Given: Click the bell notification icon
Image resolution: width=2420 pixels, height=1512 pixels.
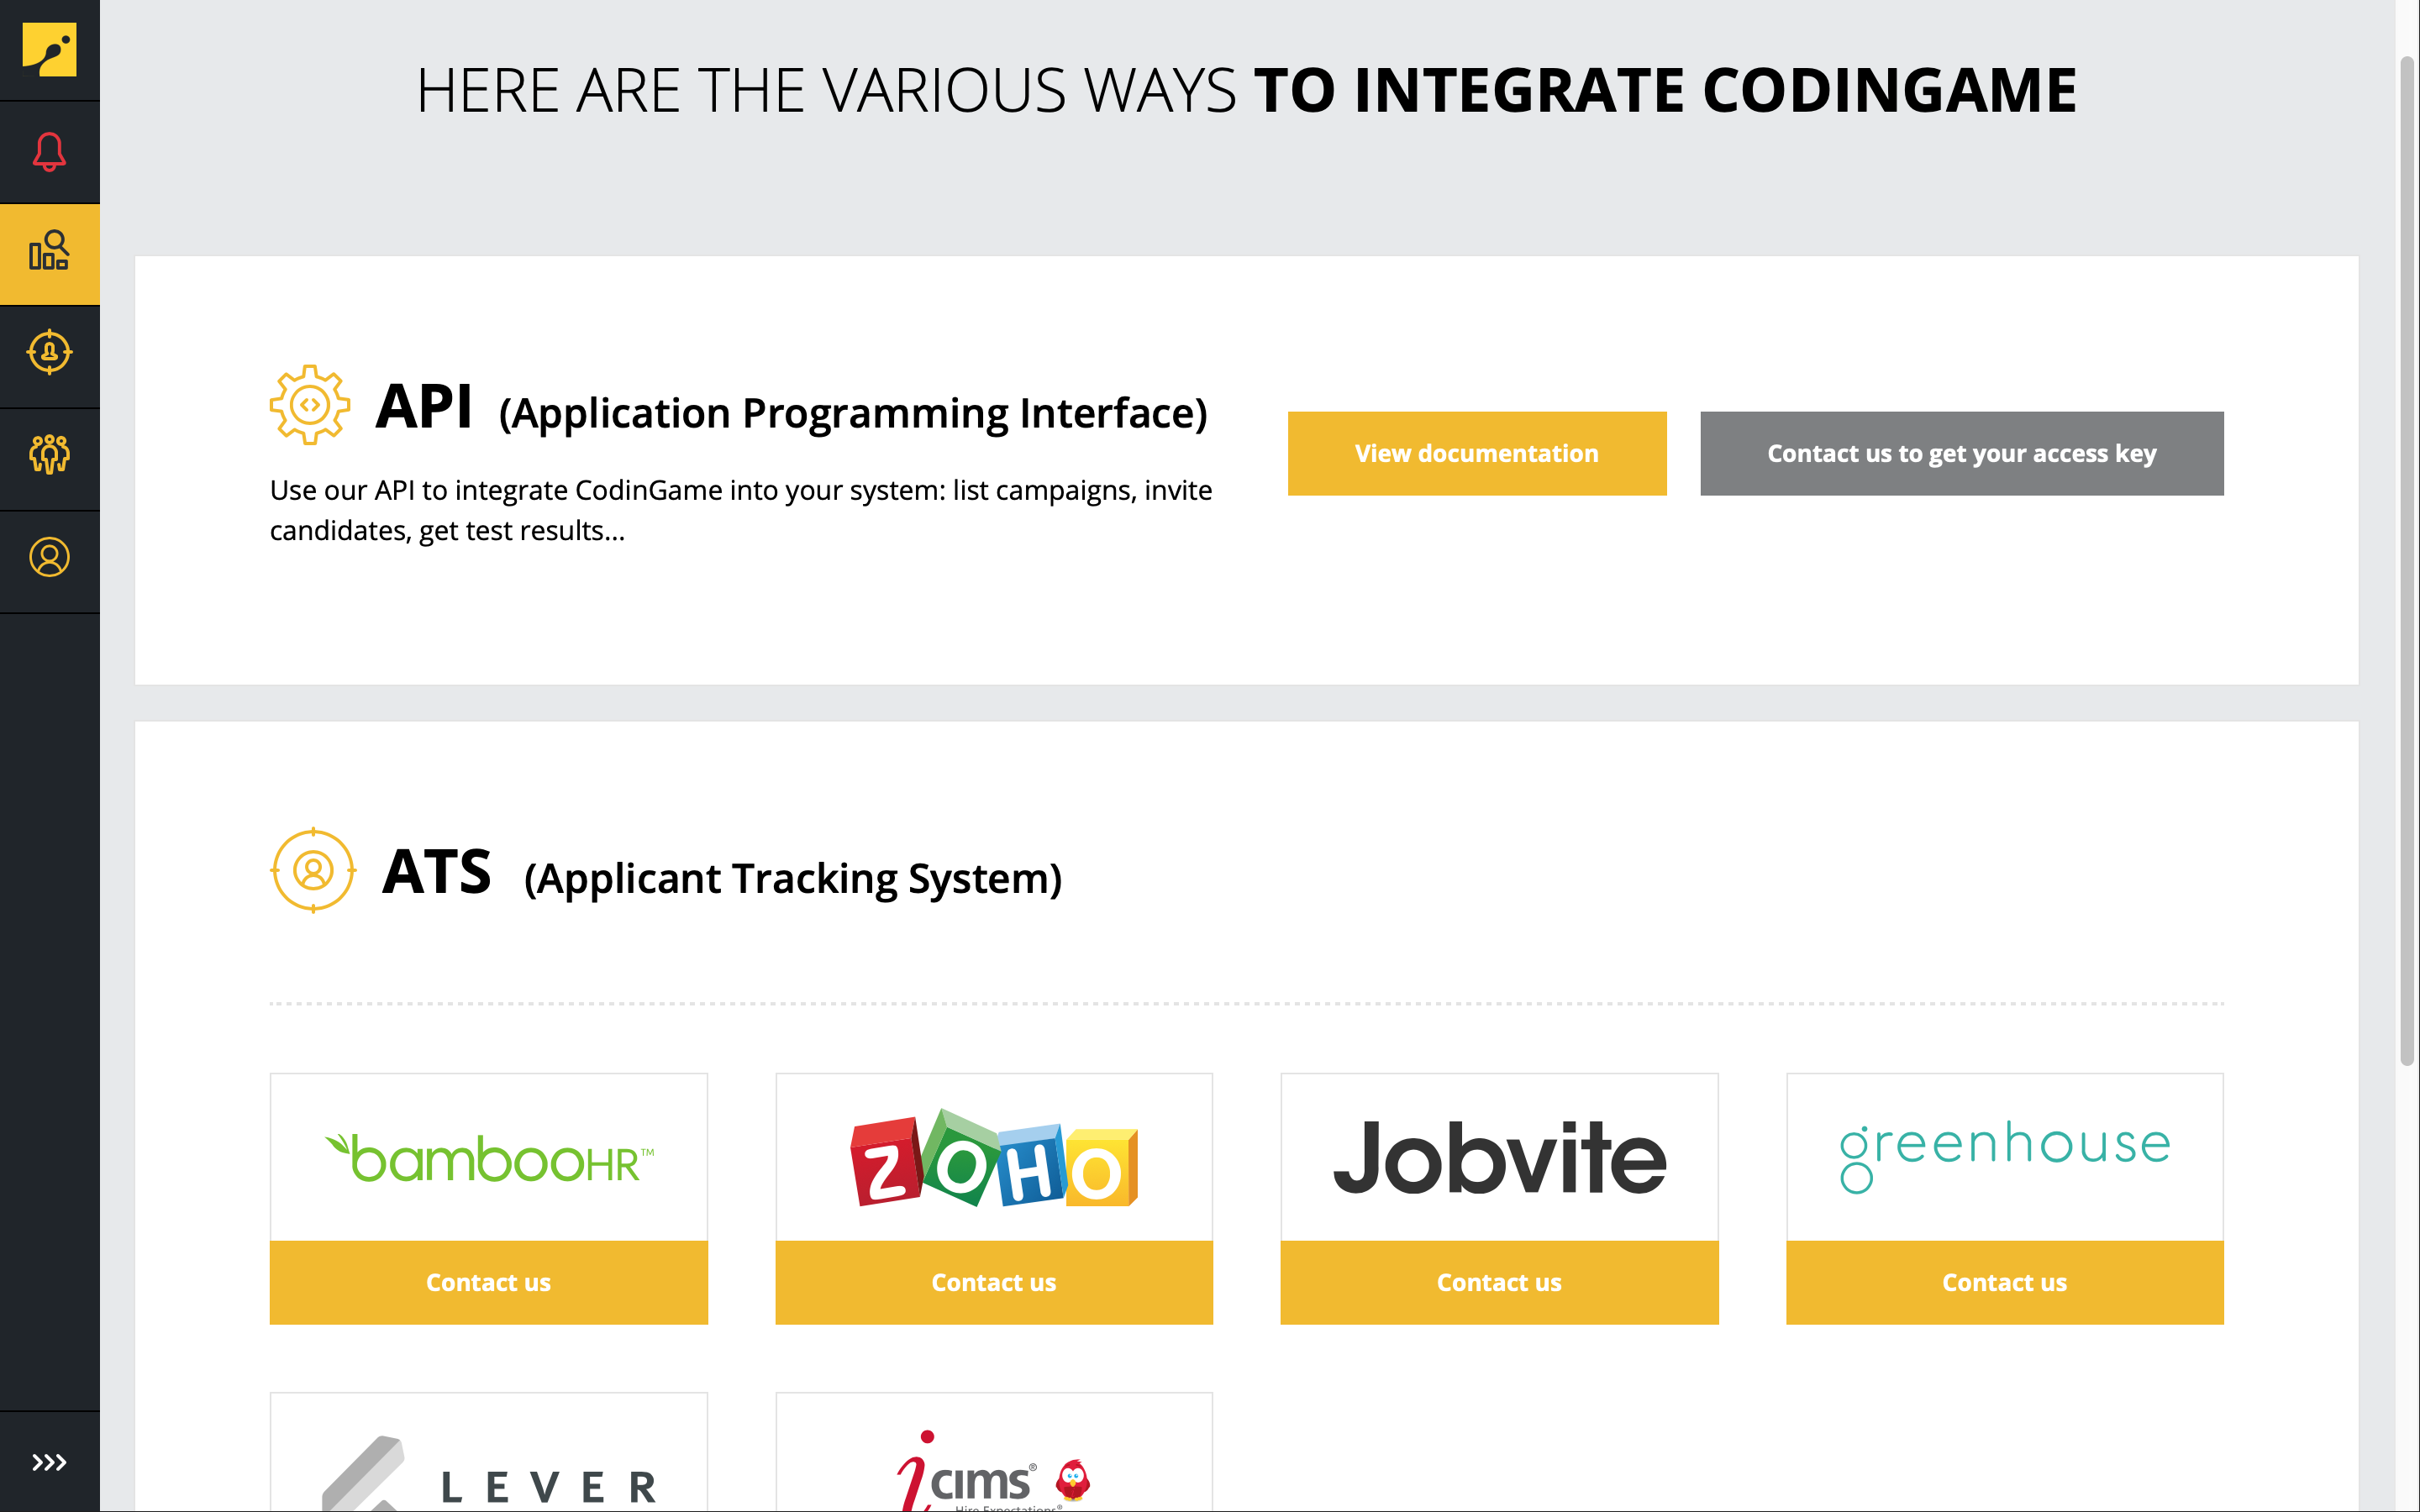Looking at the screenshot, I should pos(49,153).
